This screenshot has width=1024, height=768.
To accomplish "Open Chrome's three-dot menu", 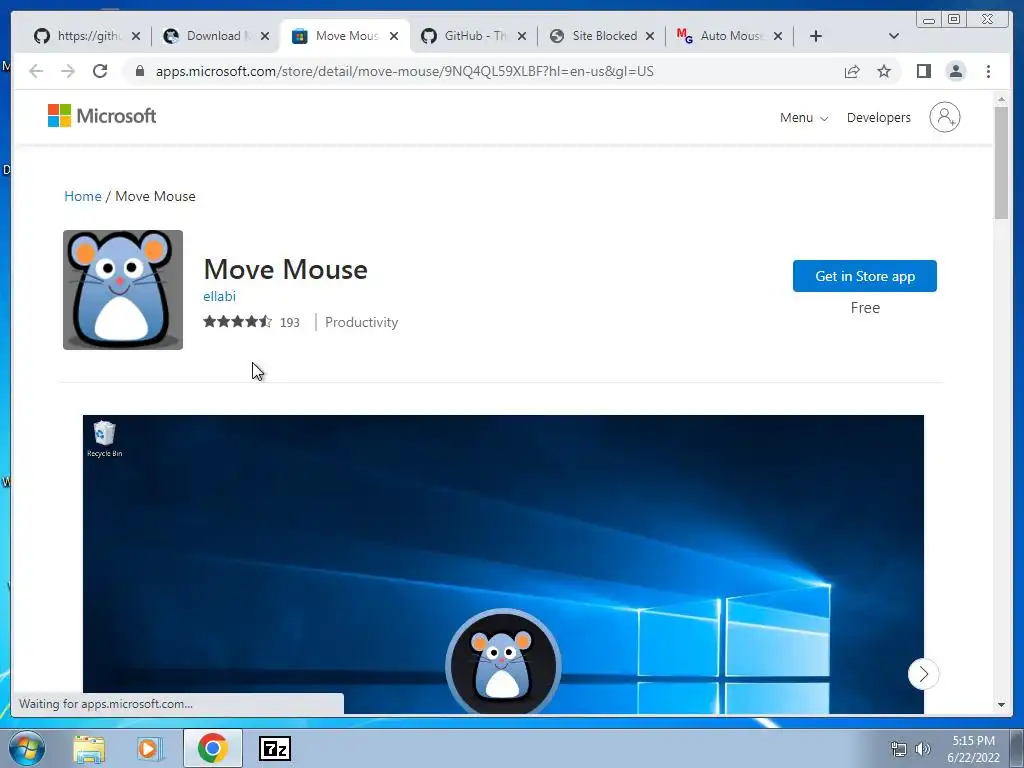I will click(988, 71).
